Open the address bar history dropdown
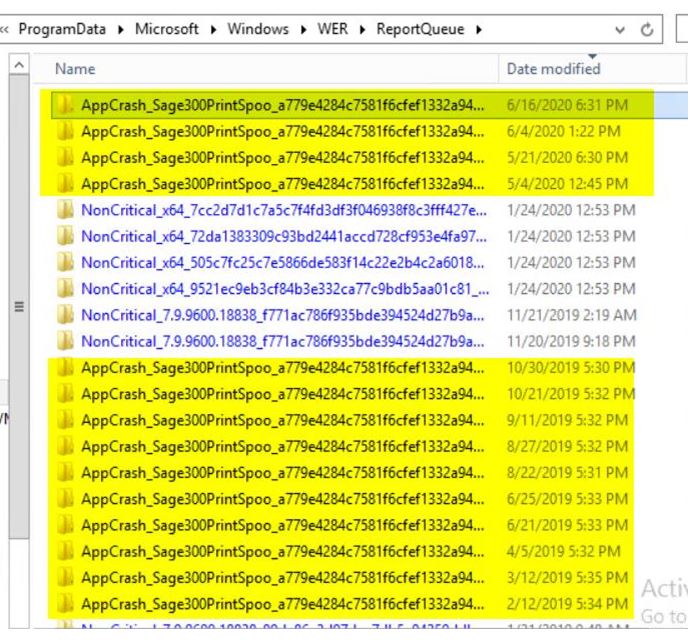Image resolution: width=691 pixels, height=642 pixels. click(x=620, y=30)
